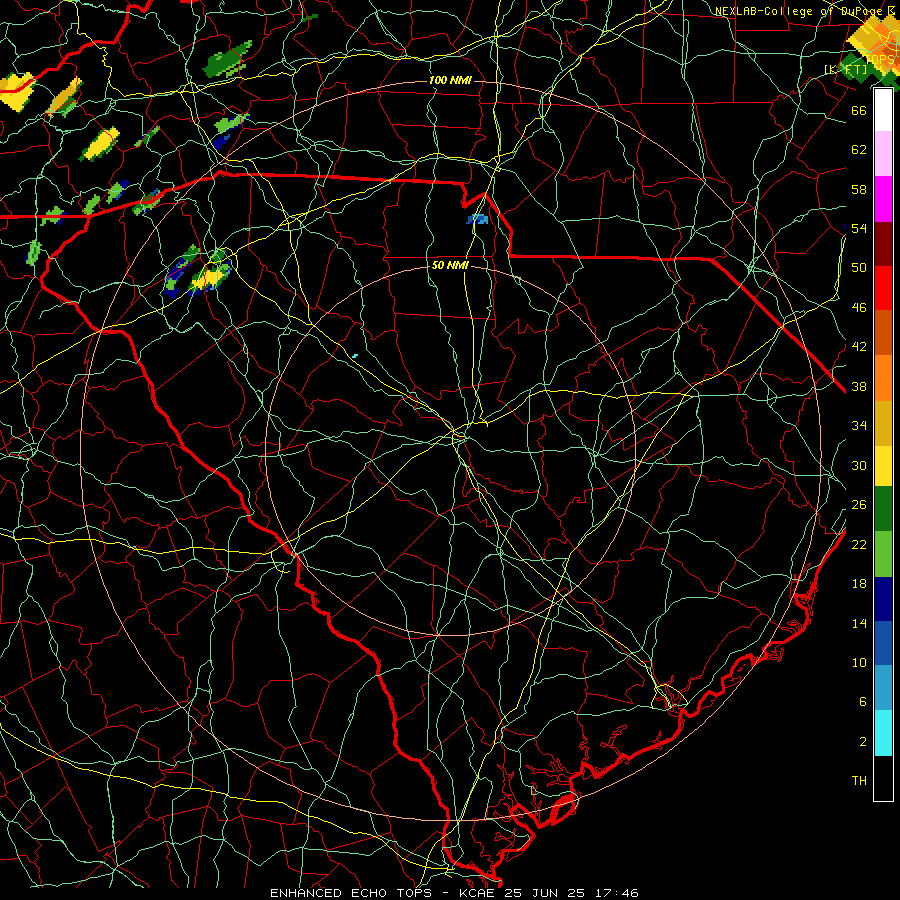This screenshot has width=900, height=900.
Task: Click the '100 NMI' range ring label
Action: coord(450,80)
